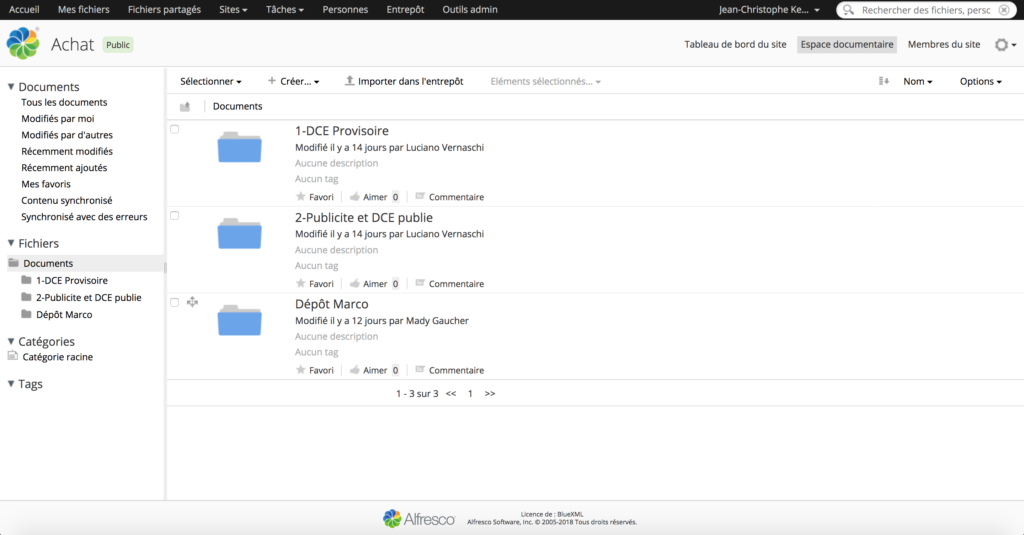Viewport: 1024px width, 535px height.
Task: Click the sort order direction icon
Action: click(x=884, y=81)
